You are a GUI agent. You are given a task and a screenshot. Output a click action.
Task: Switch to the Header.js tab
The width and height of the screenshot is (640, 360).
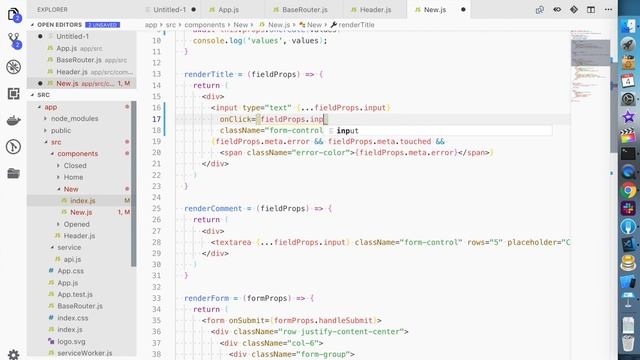point(376,9)
